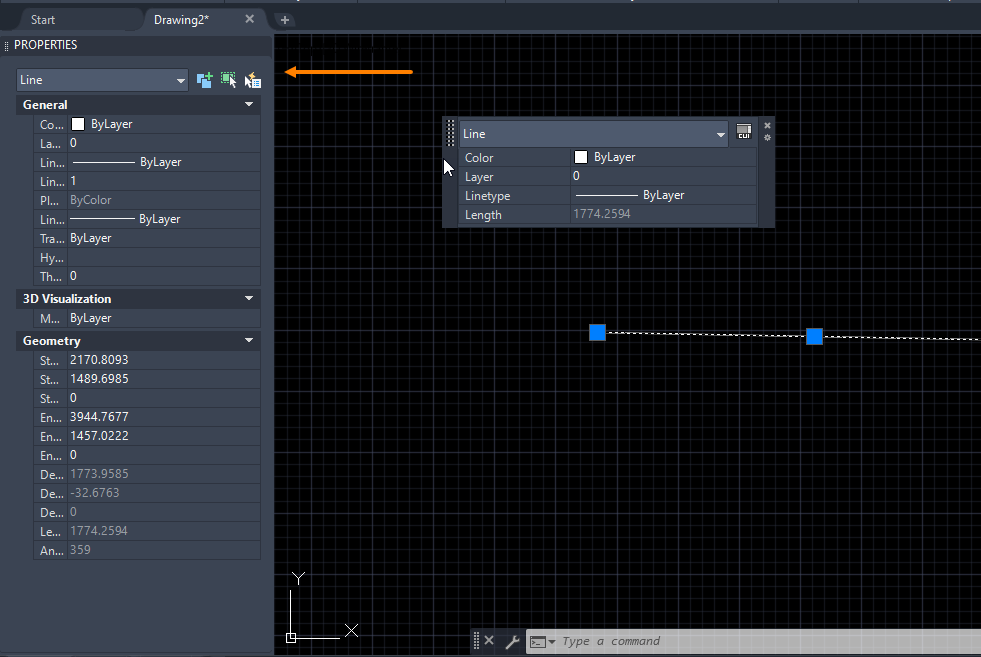This screenshot has height=657, width=981.
Task: Collapse the General section
Action: (248, 104)
